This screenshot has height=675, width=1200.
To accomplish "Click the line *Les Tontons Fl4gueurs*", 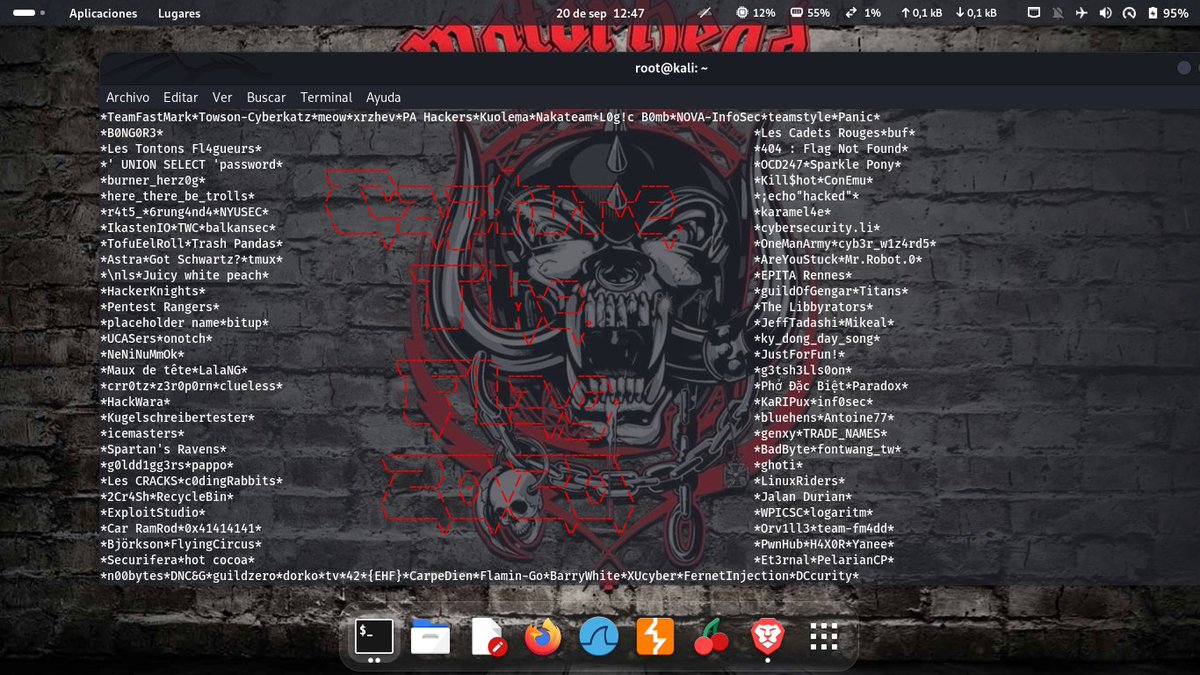I will [x=181, y=149].
